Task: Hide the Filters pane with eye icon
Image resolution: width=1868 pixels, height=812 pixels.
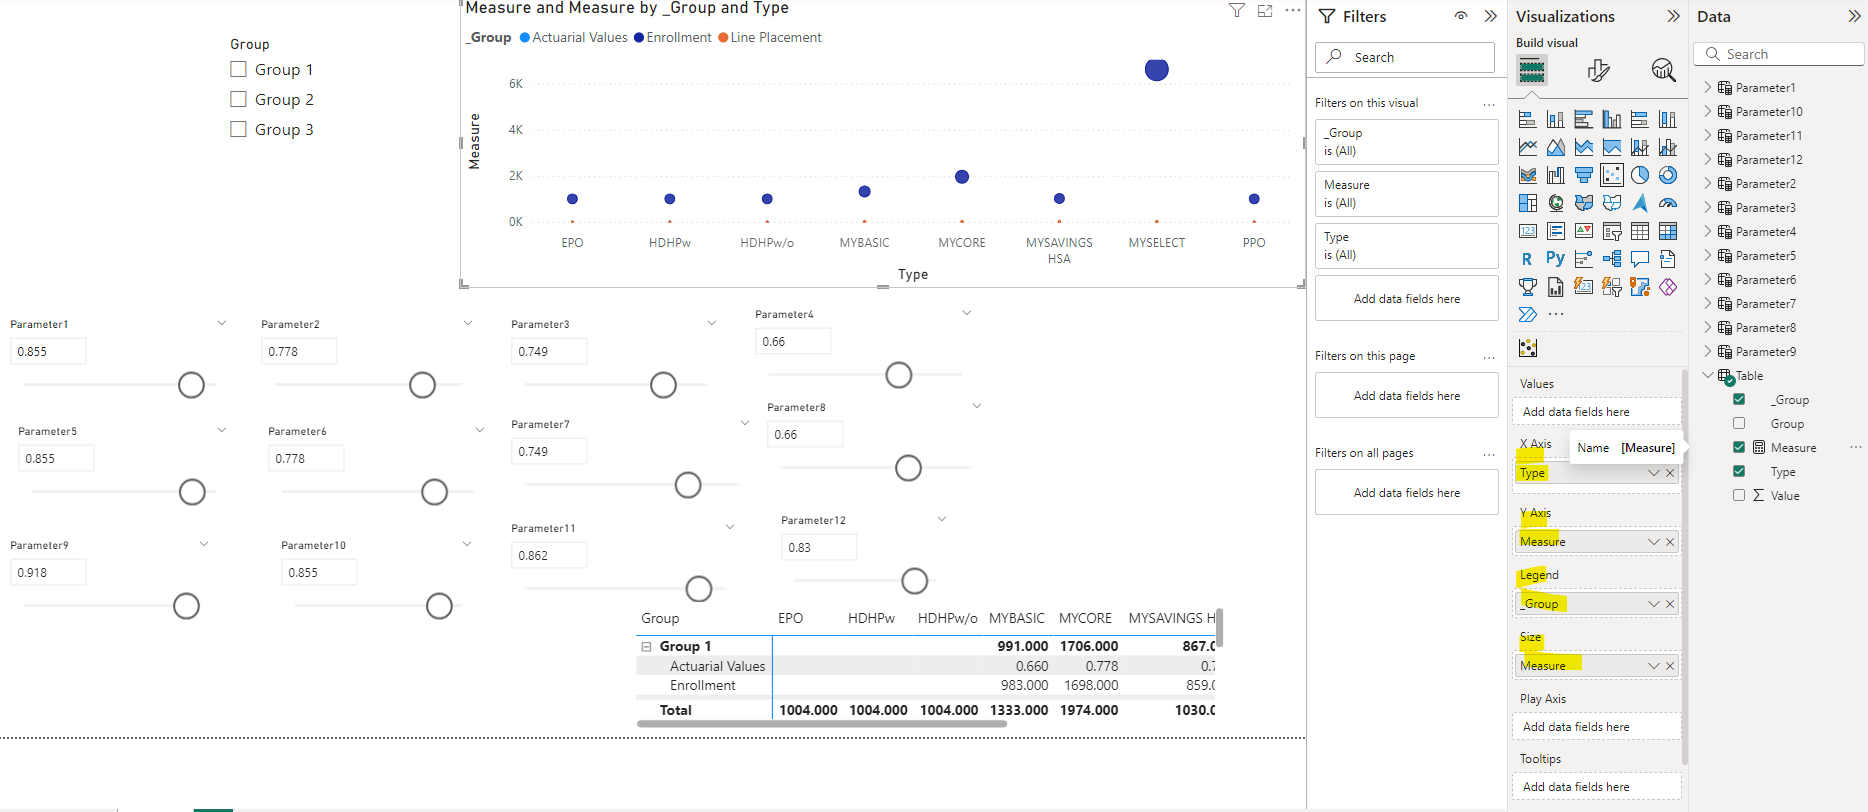Action: tap(1461, 16)
